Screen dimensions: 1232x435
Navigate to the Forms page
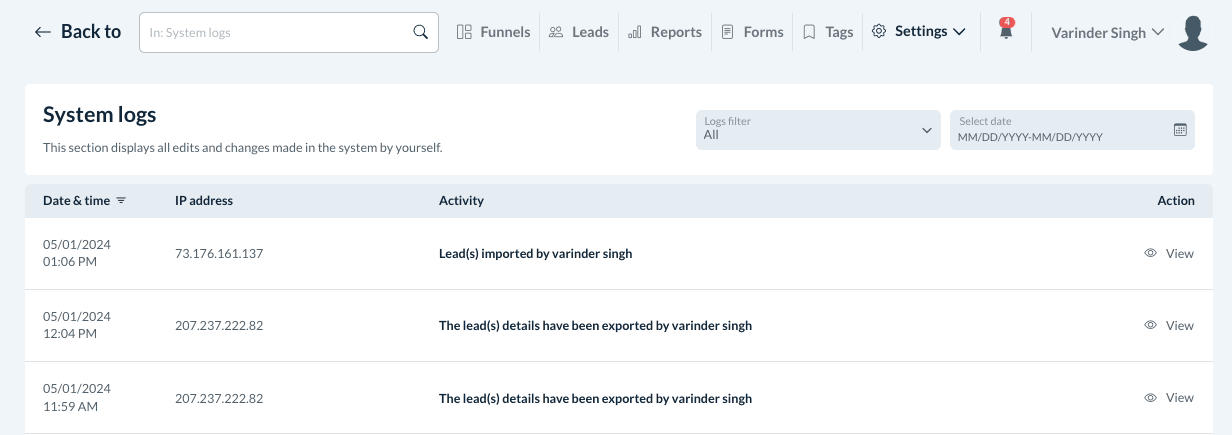pyautogui.click(x=752, y=32)
